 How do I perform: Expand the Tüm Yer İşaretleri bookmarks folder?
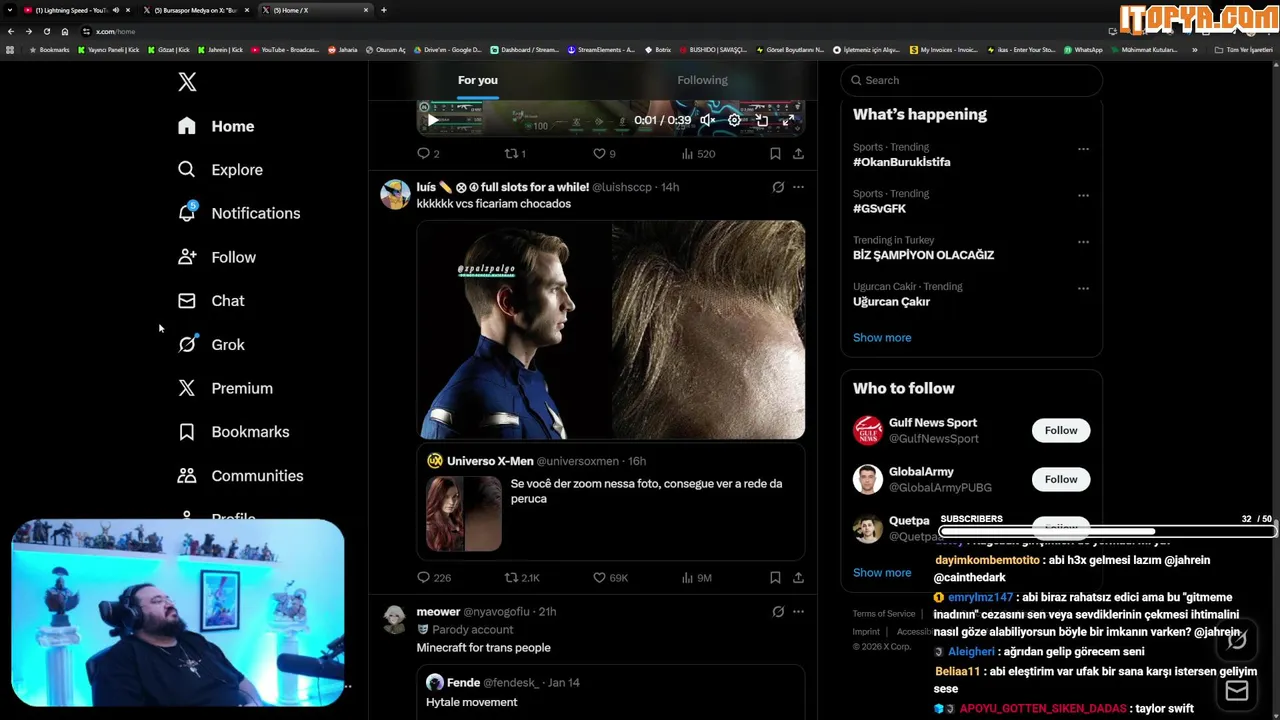[x=1243, y=50]
